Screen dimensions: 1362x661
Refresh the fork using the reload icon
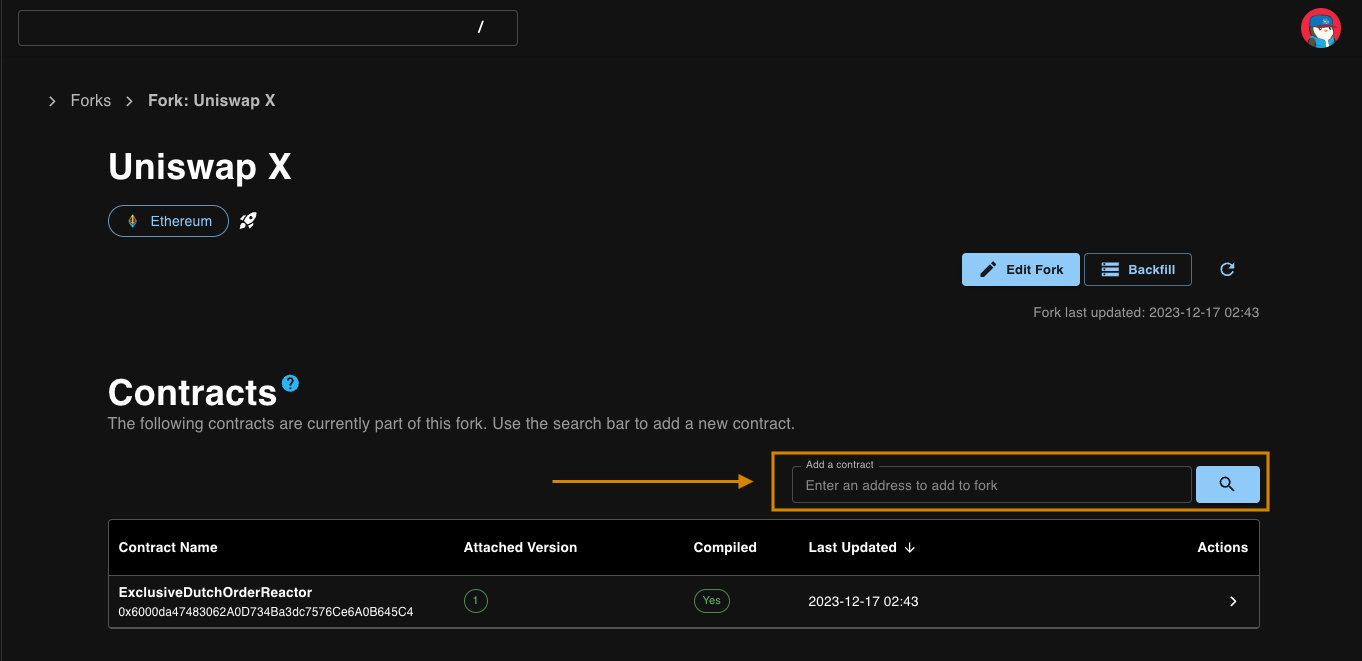pos(1227,269)
